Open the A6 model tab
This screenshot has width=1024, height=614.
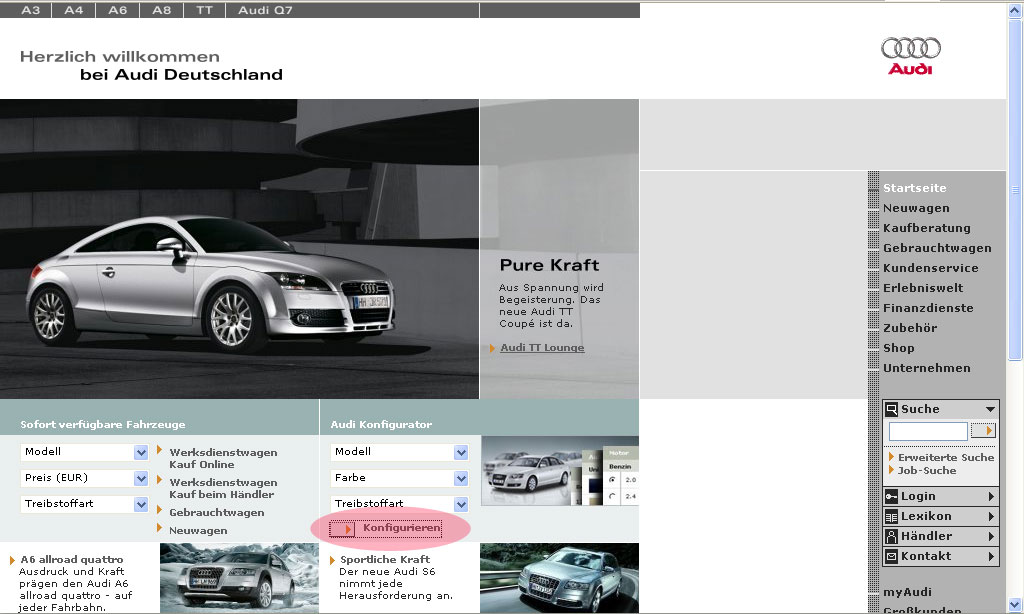(x=118, y=10)
